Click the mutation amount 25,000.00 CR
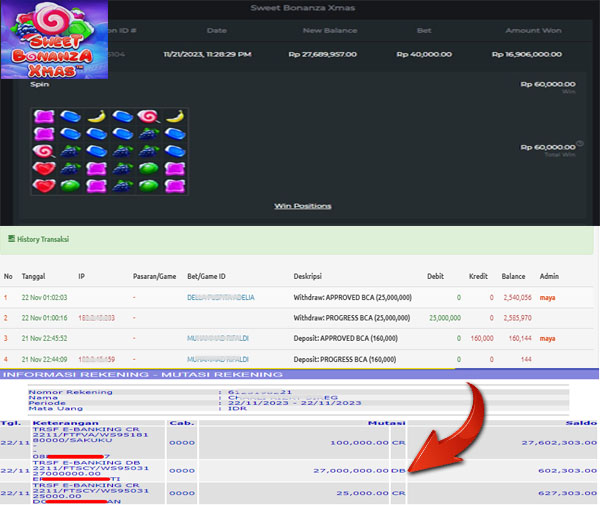 coord(371,493)
